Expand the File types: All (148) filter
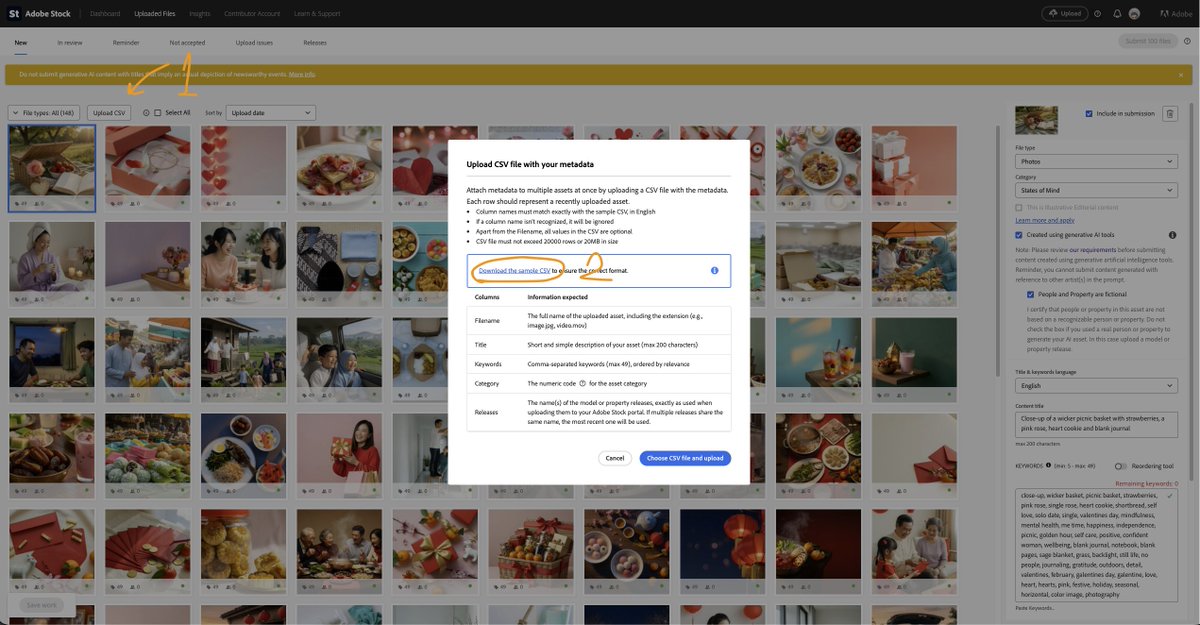Screen dimensions: 1200x625 pyautogui.click(x=45, y=113)
